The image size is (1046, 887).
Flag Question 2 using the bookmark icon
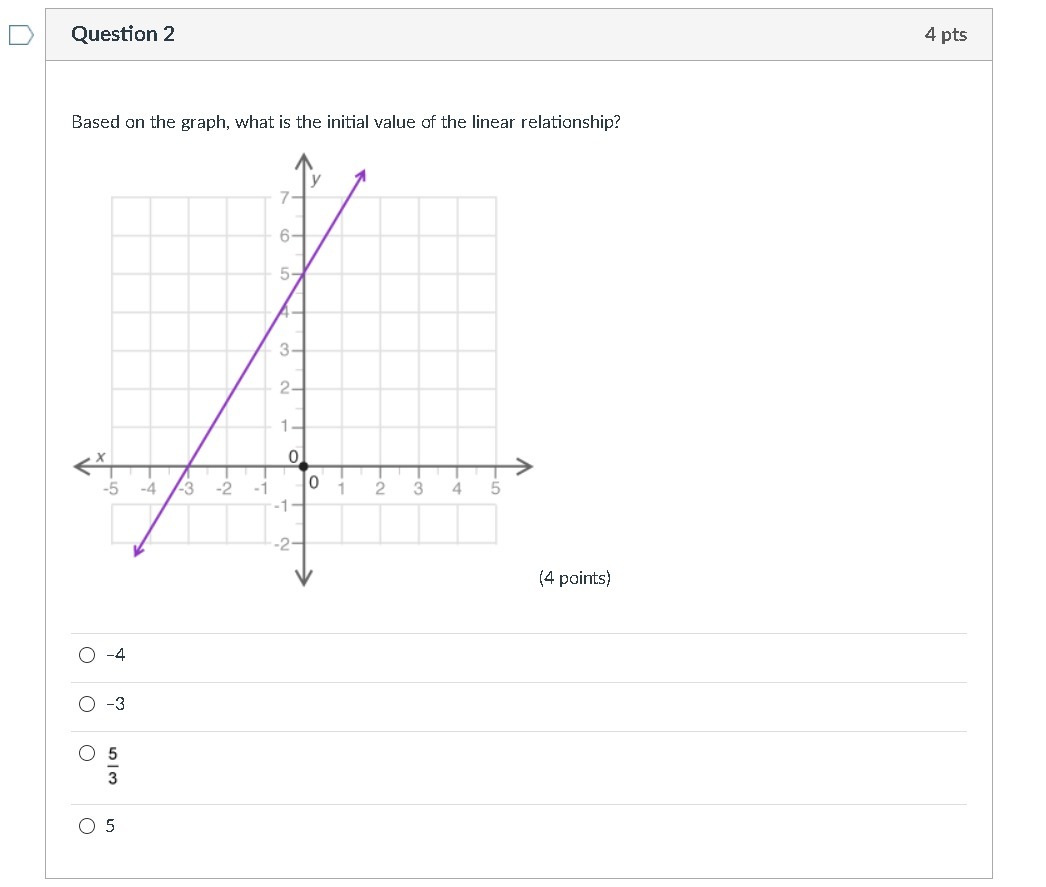(21, 35)
